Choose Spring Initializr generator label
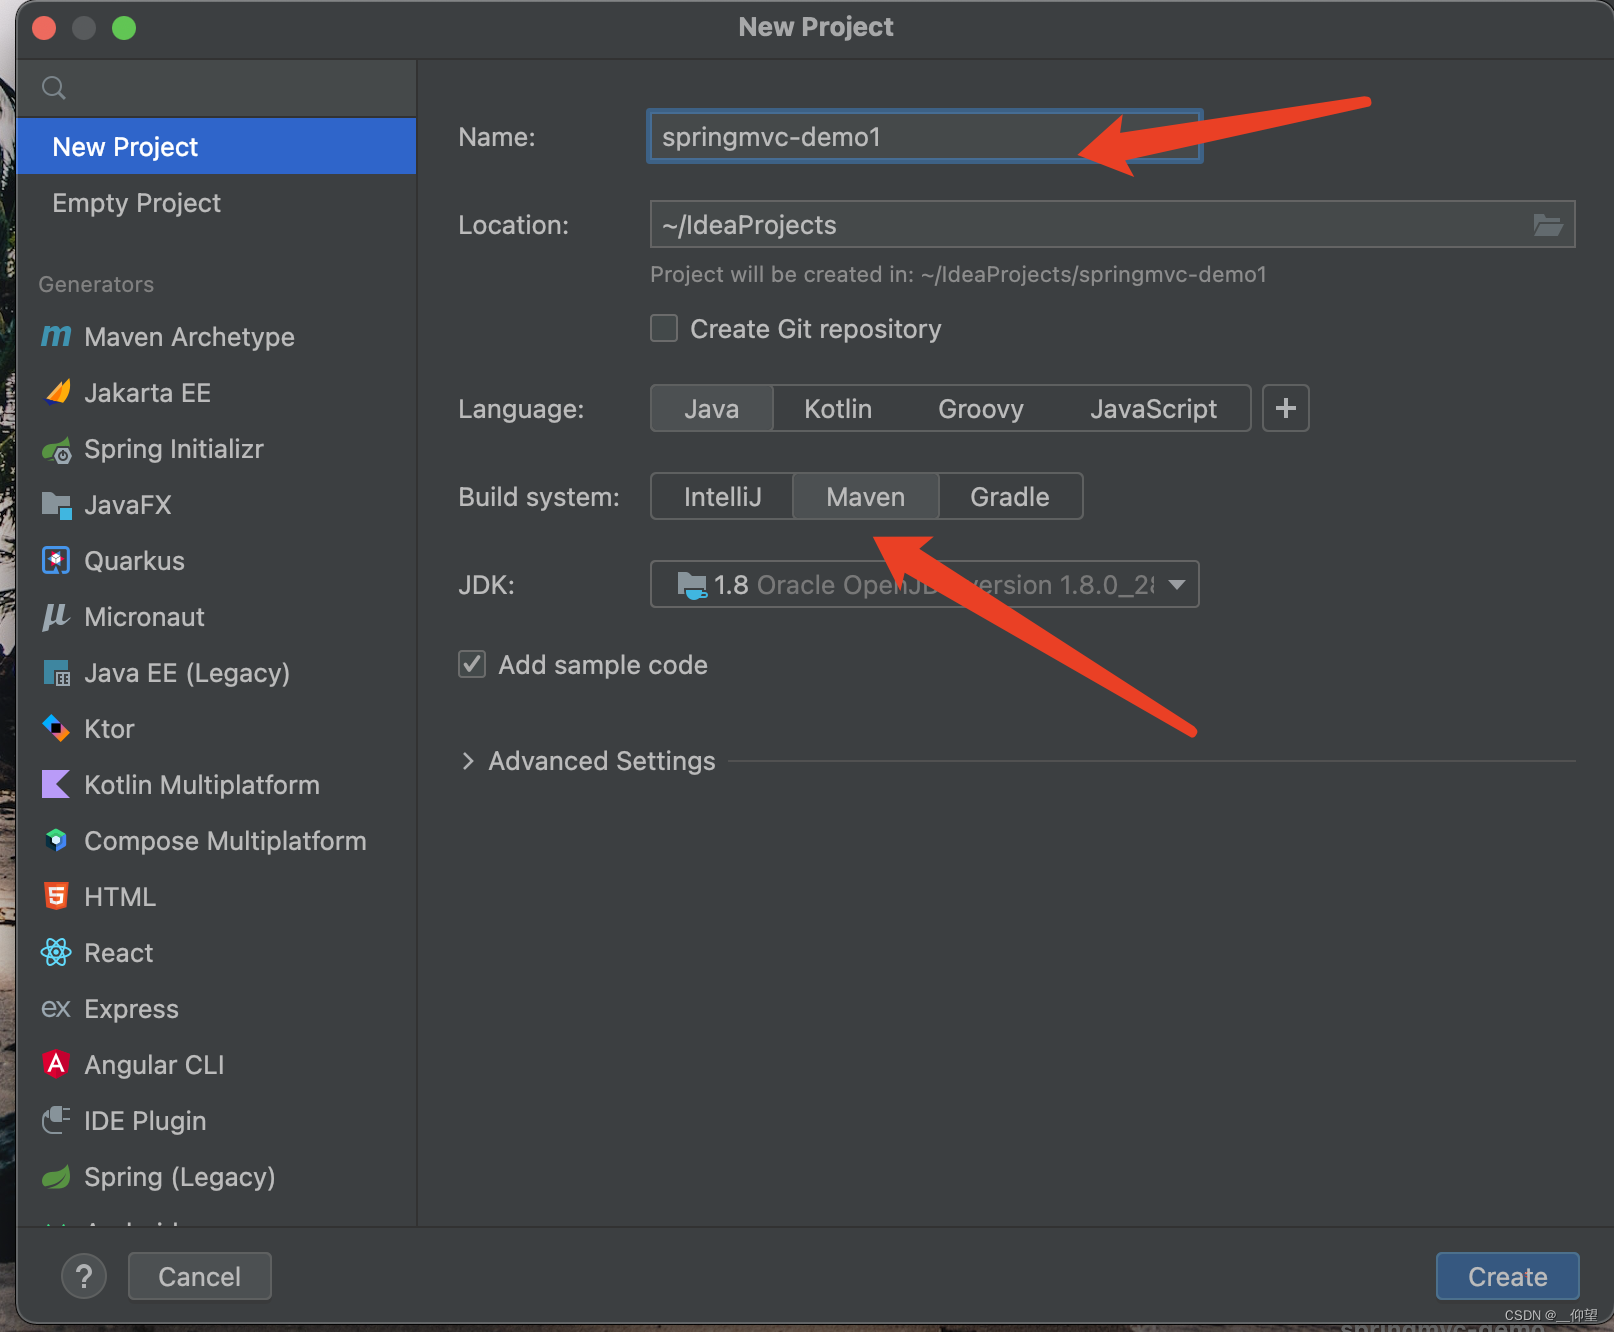The image size is (1614, 1332). [174, 449]
